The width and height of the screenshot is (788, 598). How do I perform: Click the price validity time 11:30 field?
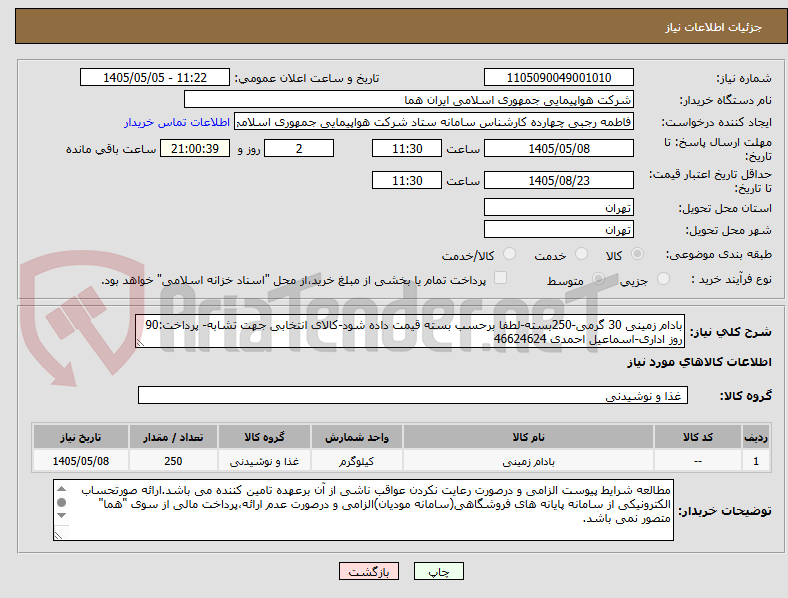coord(407,180)
